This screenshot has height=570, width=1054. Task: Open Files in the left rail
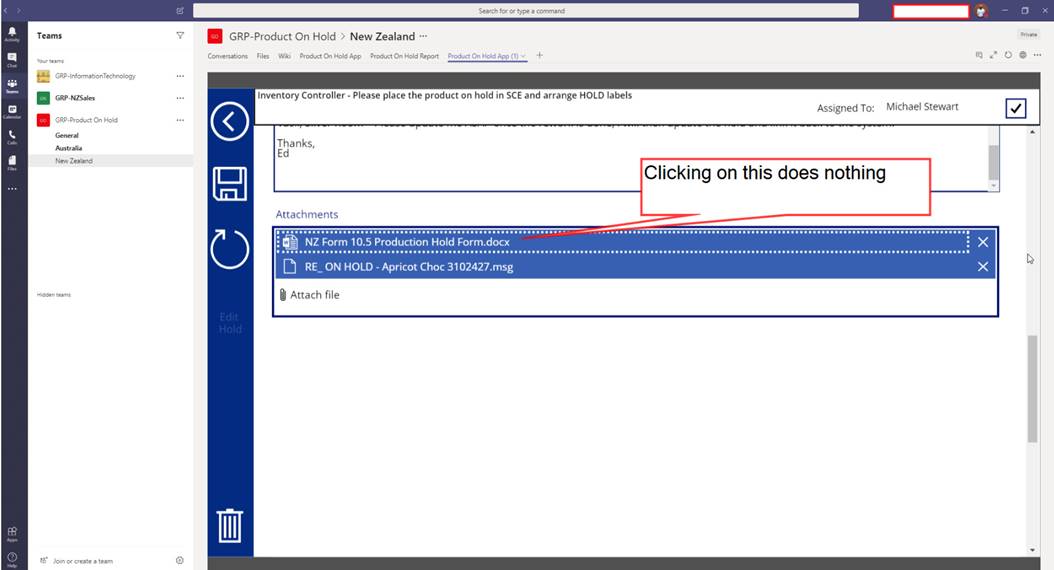tap(12, 163)
